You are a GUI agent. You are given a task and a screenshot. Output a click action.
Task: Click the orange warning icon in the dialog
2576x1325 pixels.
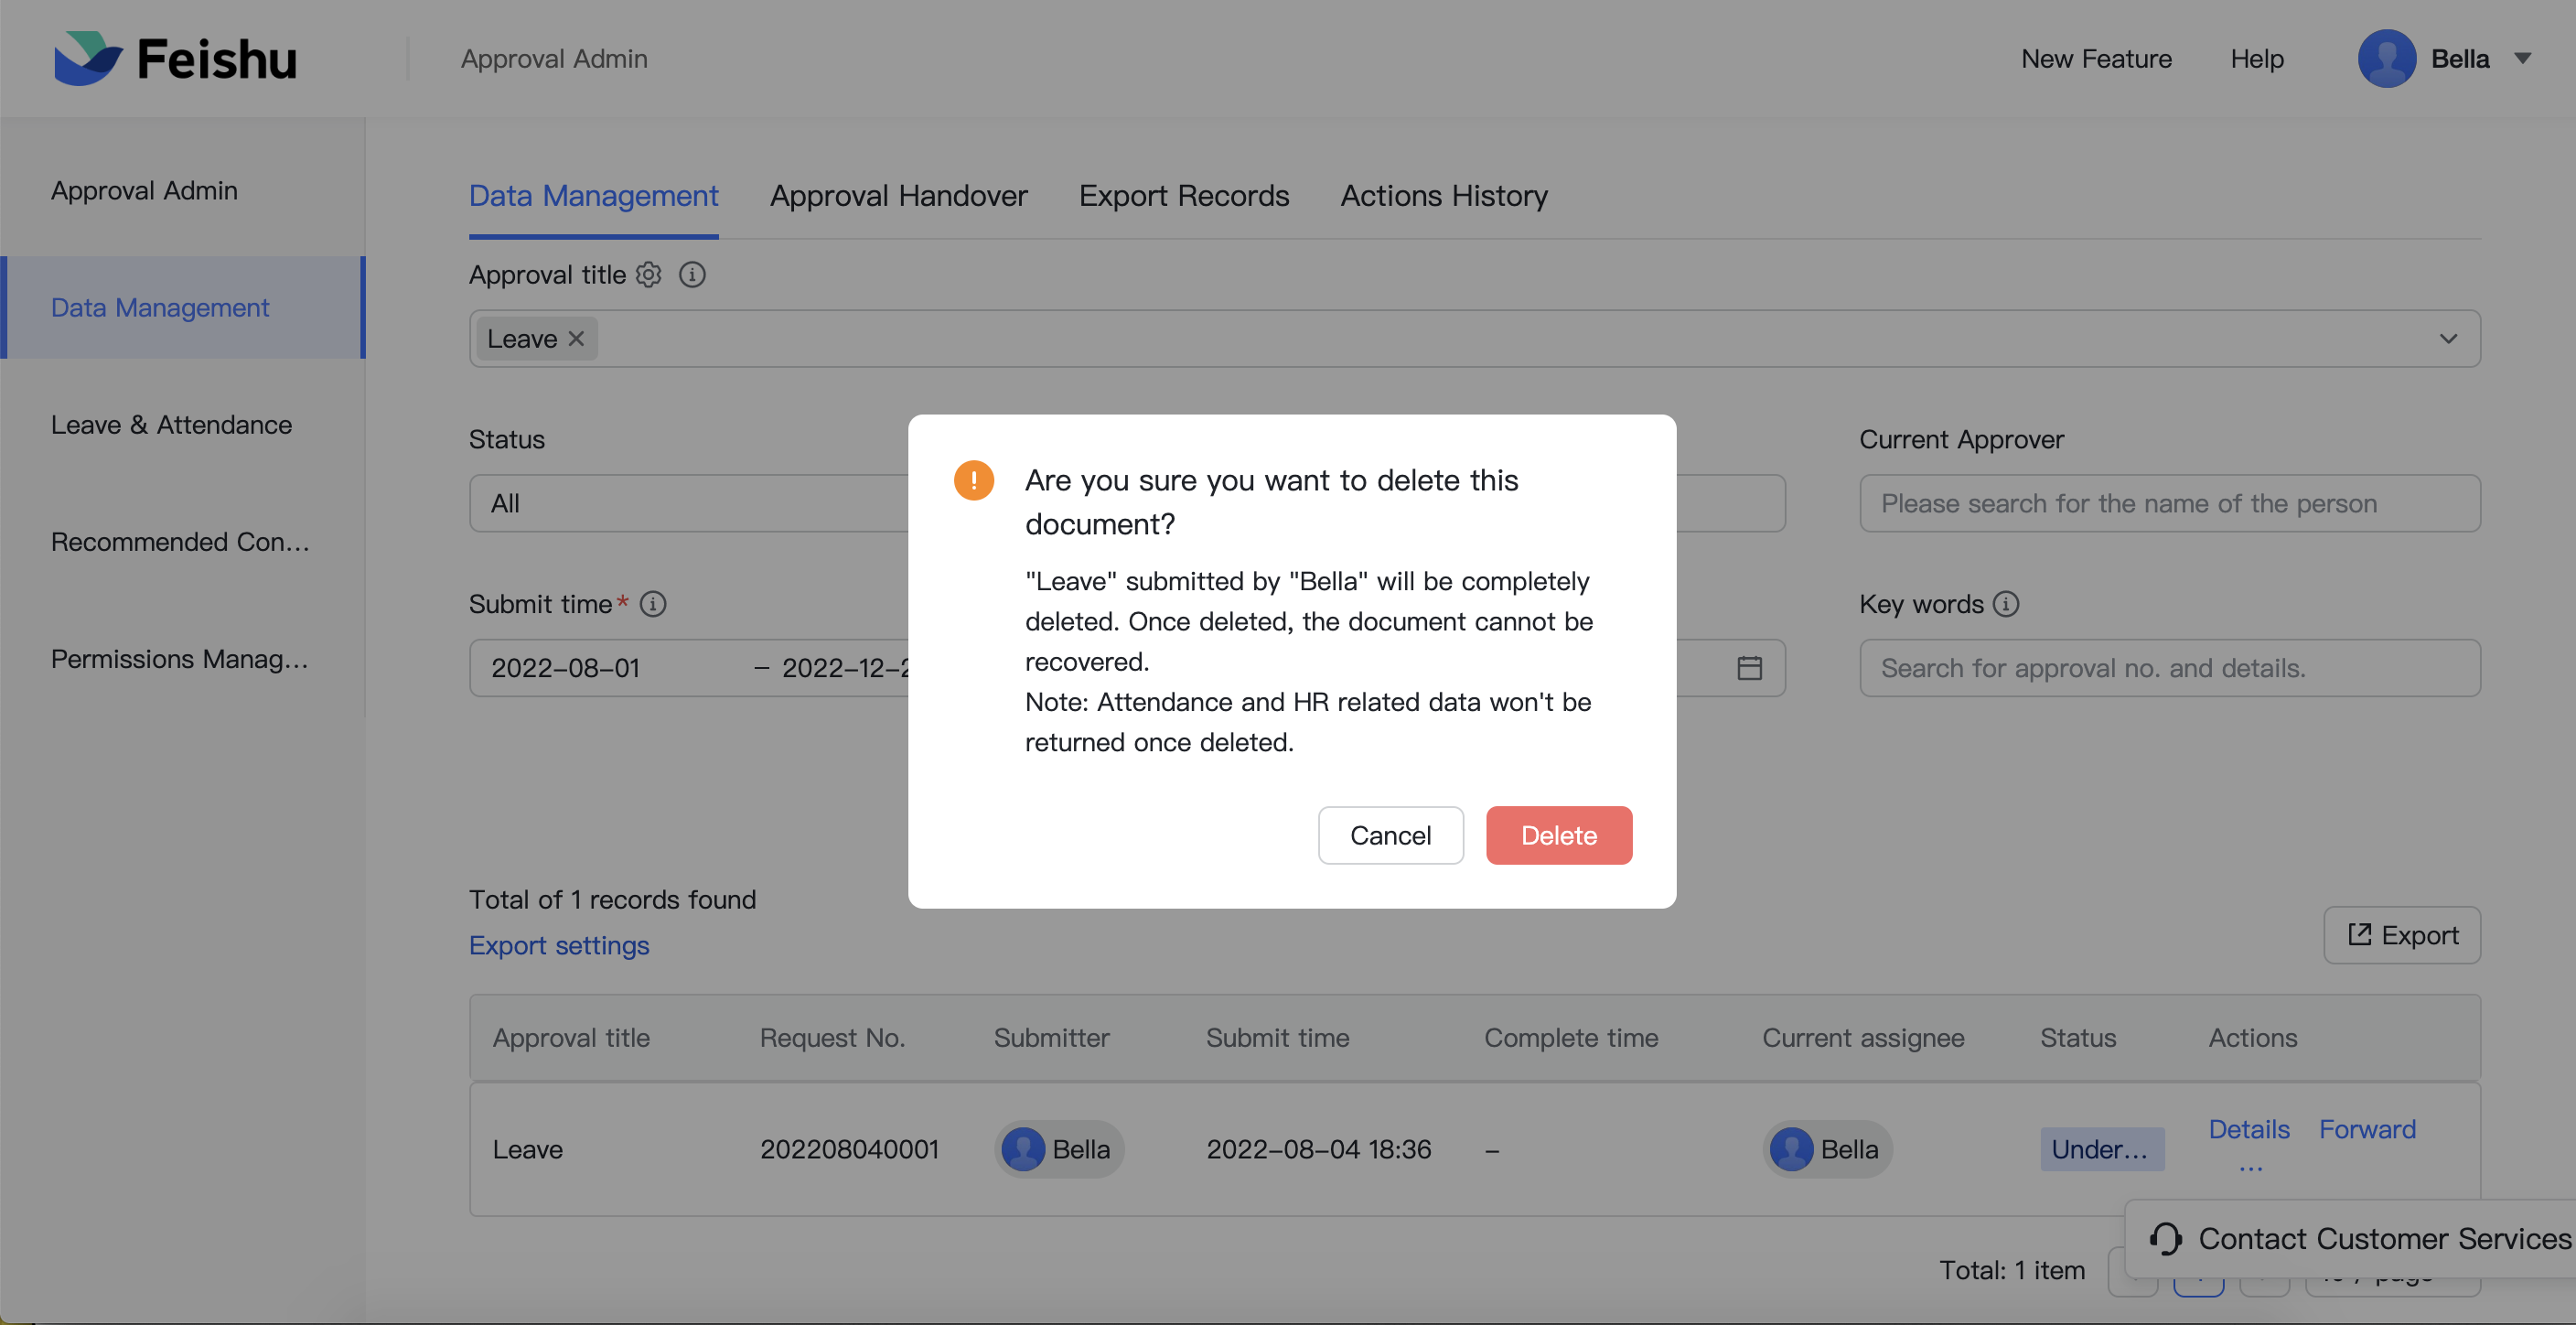[x=974, y=480]
